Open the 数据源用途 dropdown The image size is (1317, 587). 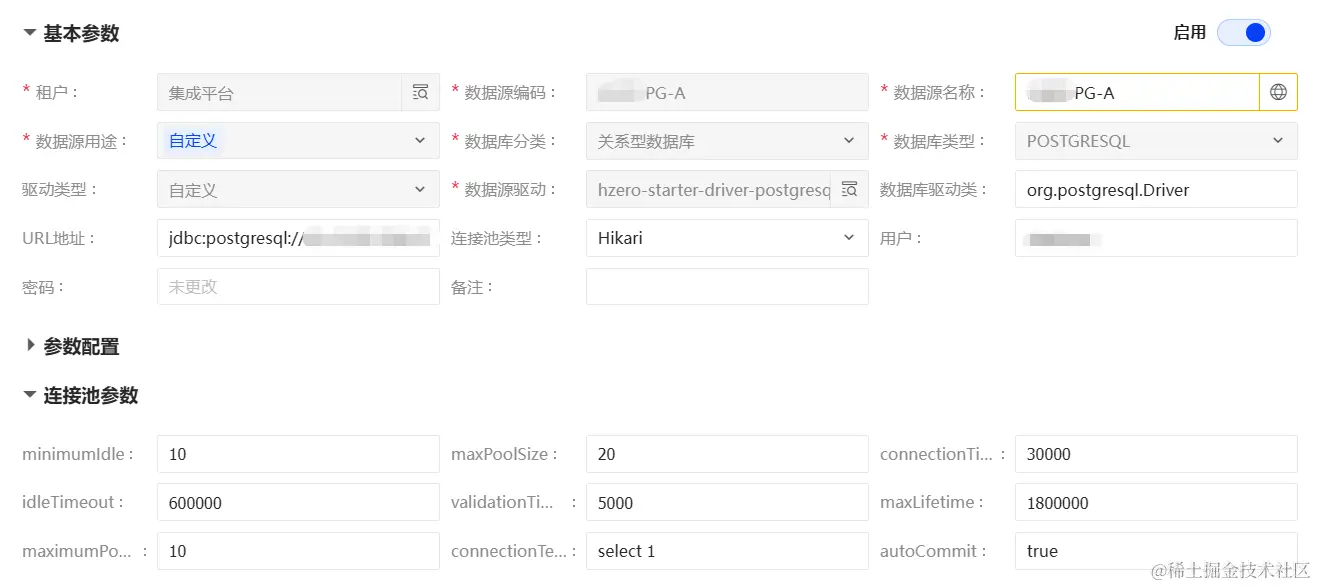coord(298,141)
